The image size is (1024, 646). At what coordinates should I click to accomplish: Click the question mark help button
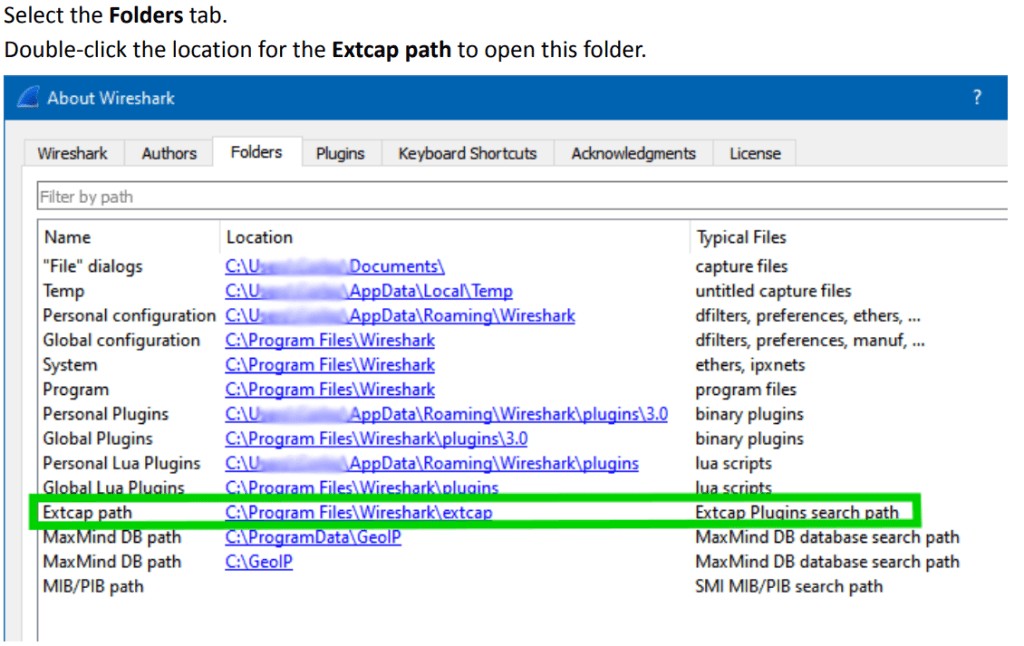[977, 98]
